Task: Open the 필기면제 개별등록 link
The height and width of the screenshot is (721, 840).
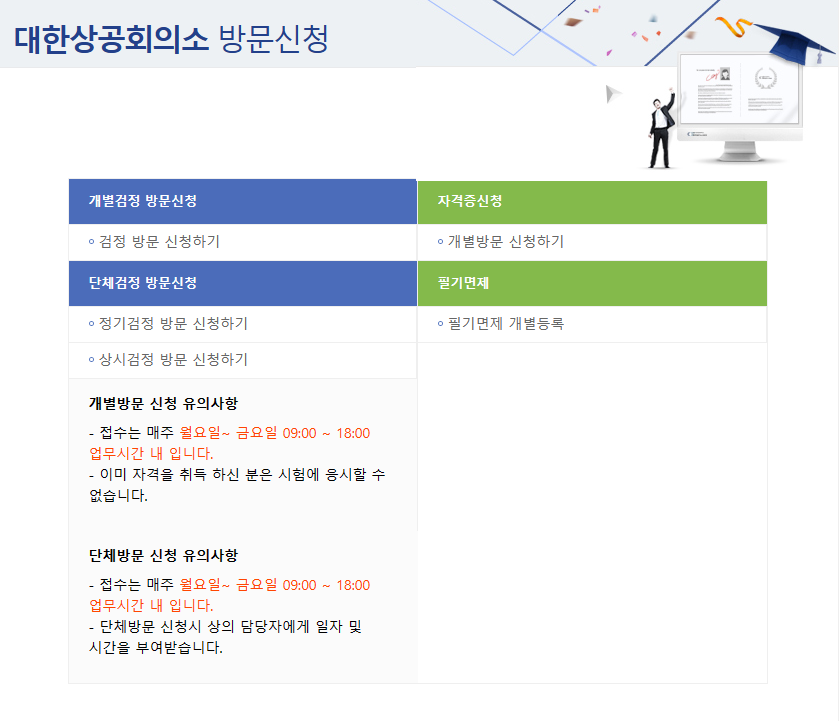Action: click(x=505, y=324)
